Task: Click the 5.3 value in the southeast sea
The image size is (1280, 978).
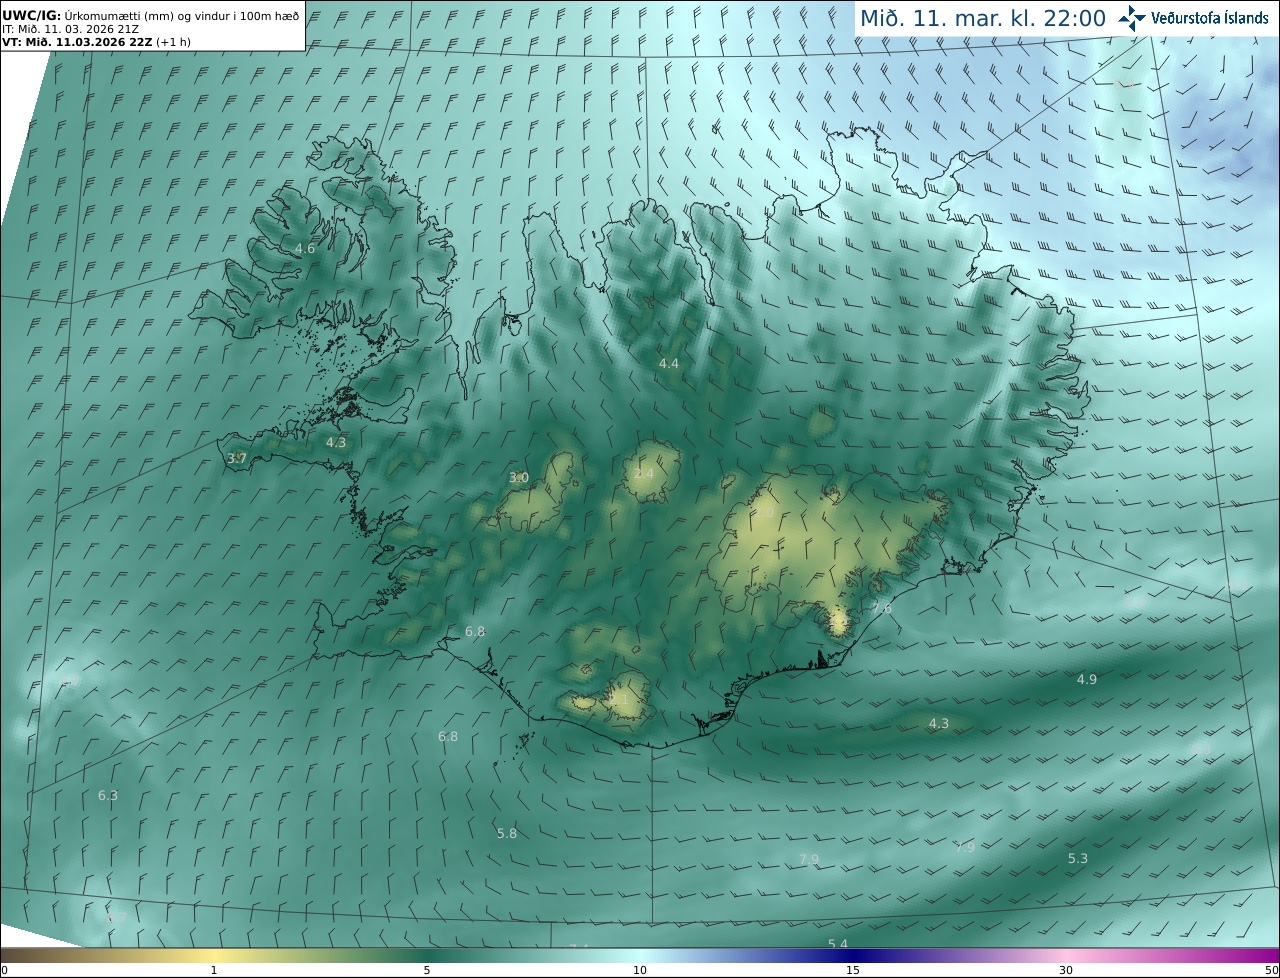Action: click(1078, 859)
